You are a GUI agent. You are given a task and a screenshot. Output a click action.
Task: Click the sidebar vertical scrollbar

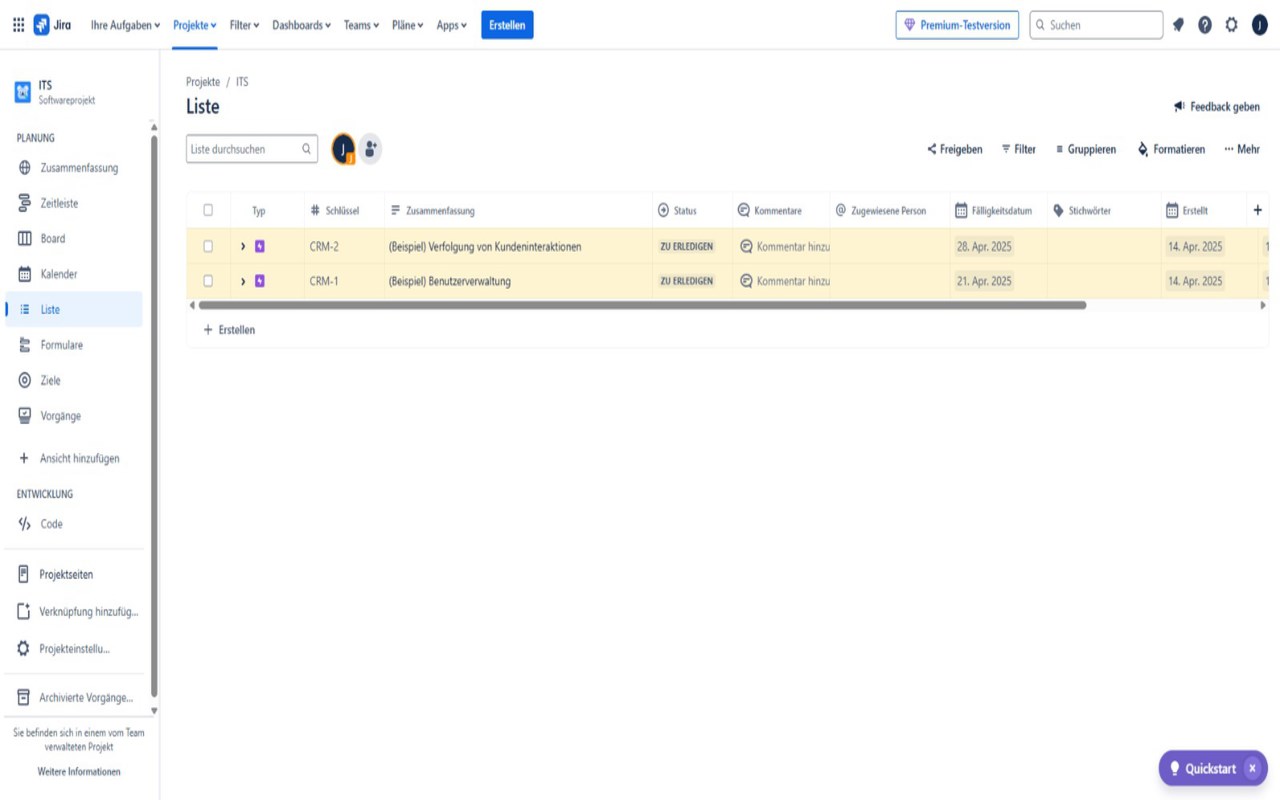pyautogui.click(x=154, y=415)
